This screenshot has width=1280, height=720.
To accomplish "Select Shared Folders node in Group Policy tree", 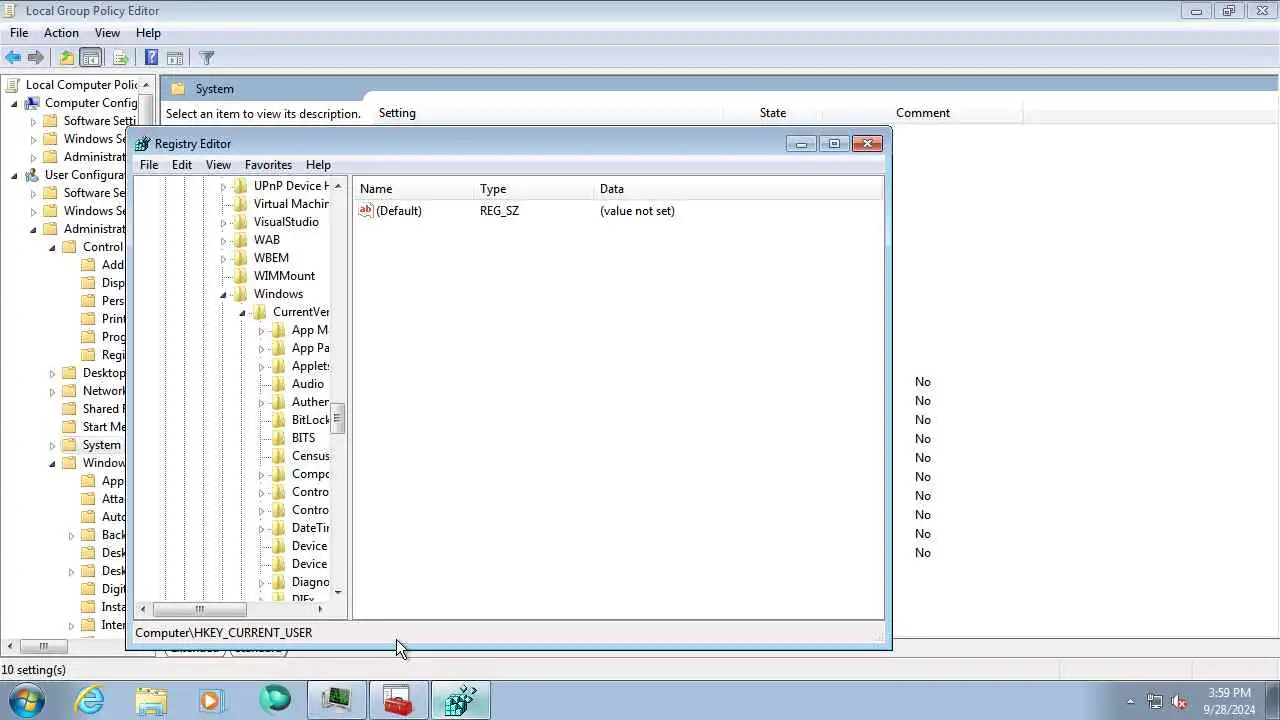I will [x=102, y=409].
